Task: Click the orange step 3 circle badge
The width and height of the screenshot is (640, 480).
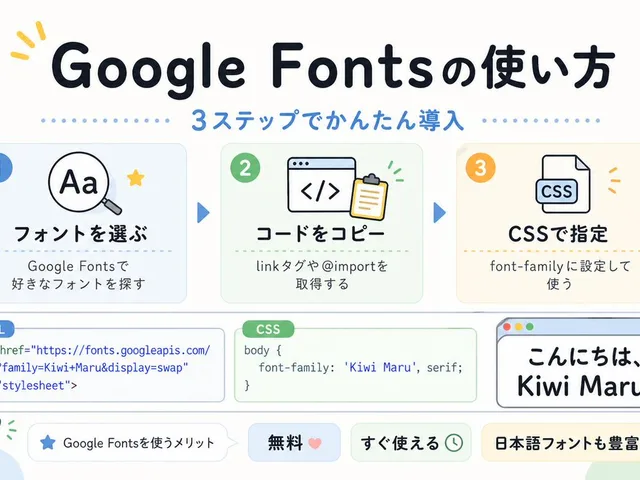Action: [x=480, y=167]
